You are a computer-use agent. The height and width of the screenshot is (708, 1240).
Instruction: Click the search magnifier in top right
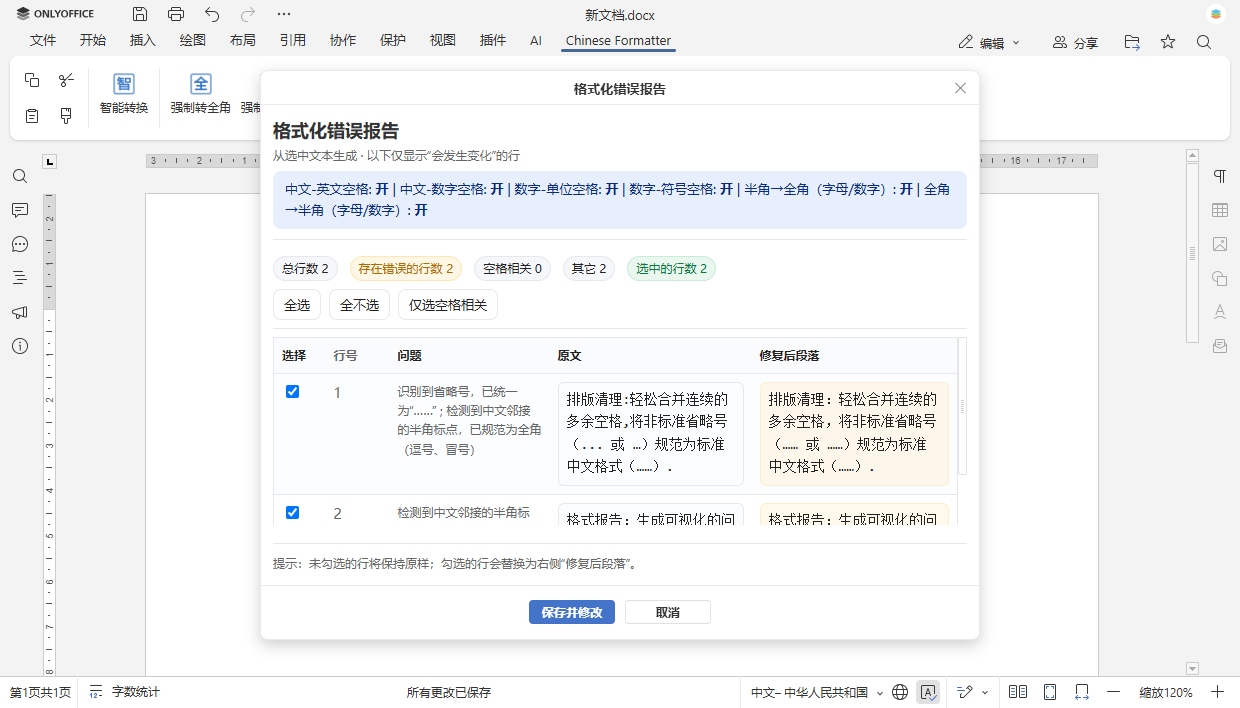[x=1204, y=42]
